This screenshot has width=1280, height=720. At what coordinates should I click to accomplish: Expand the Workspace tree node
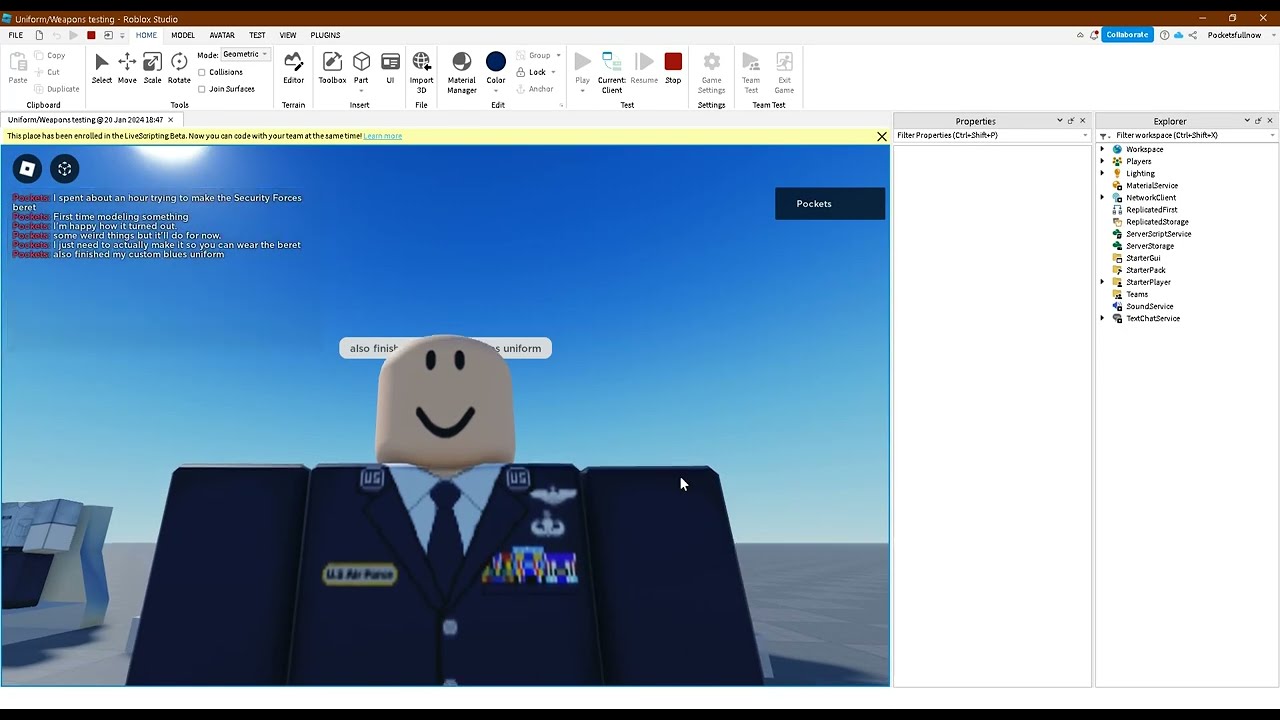[x=1103, y=149]
